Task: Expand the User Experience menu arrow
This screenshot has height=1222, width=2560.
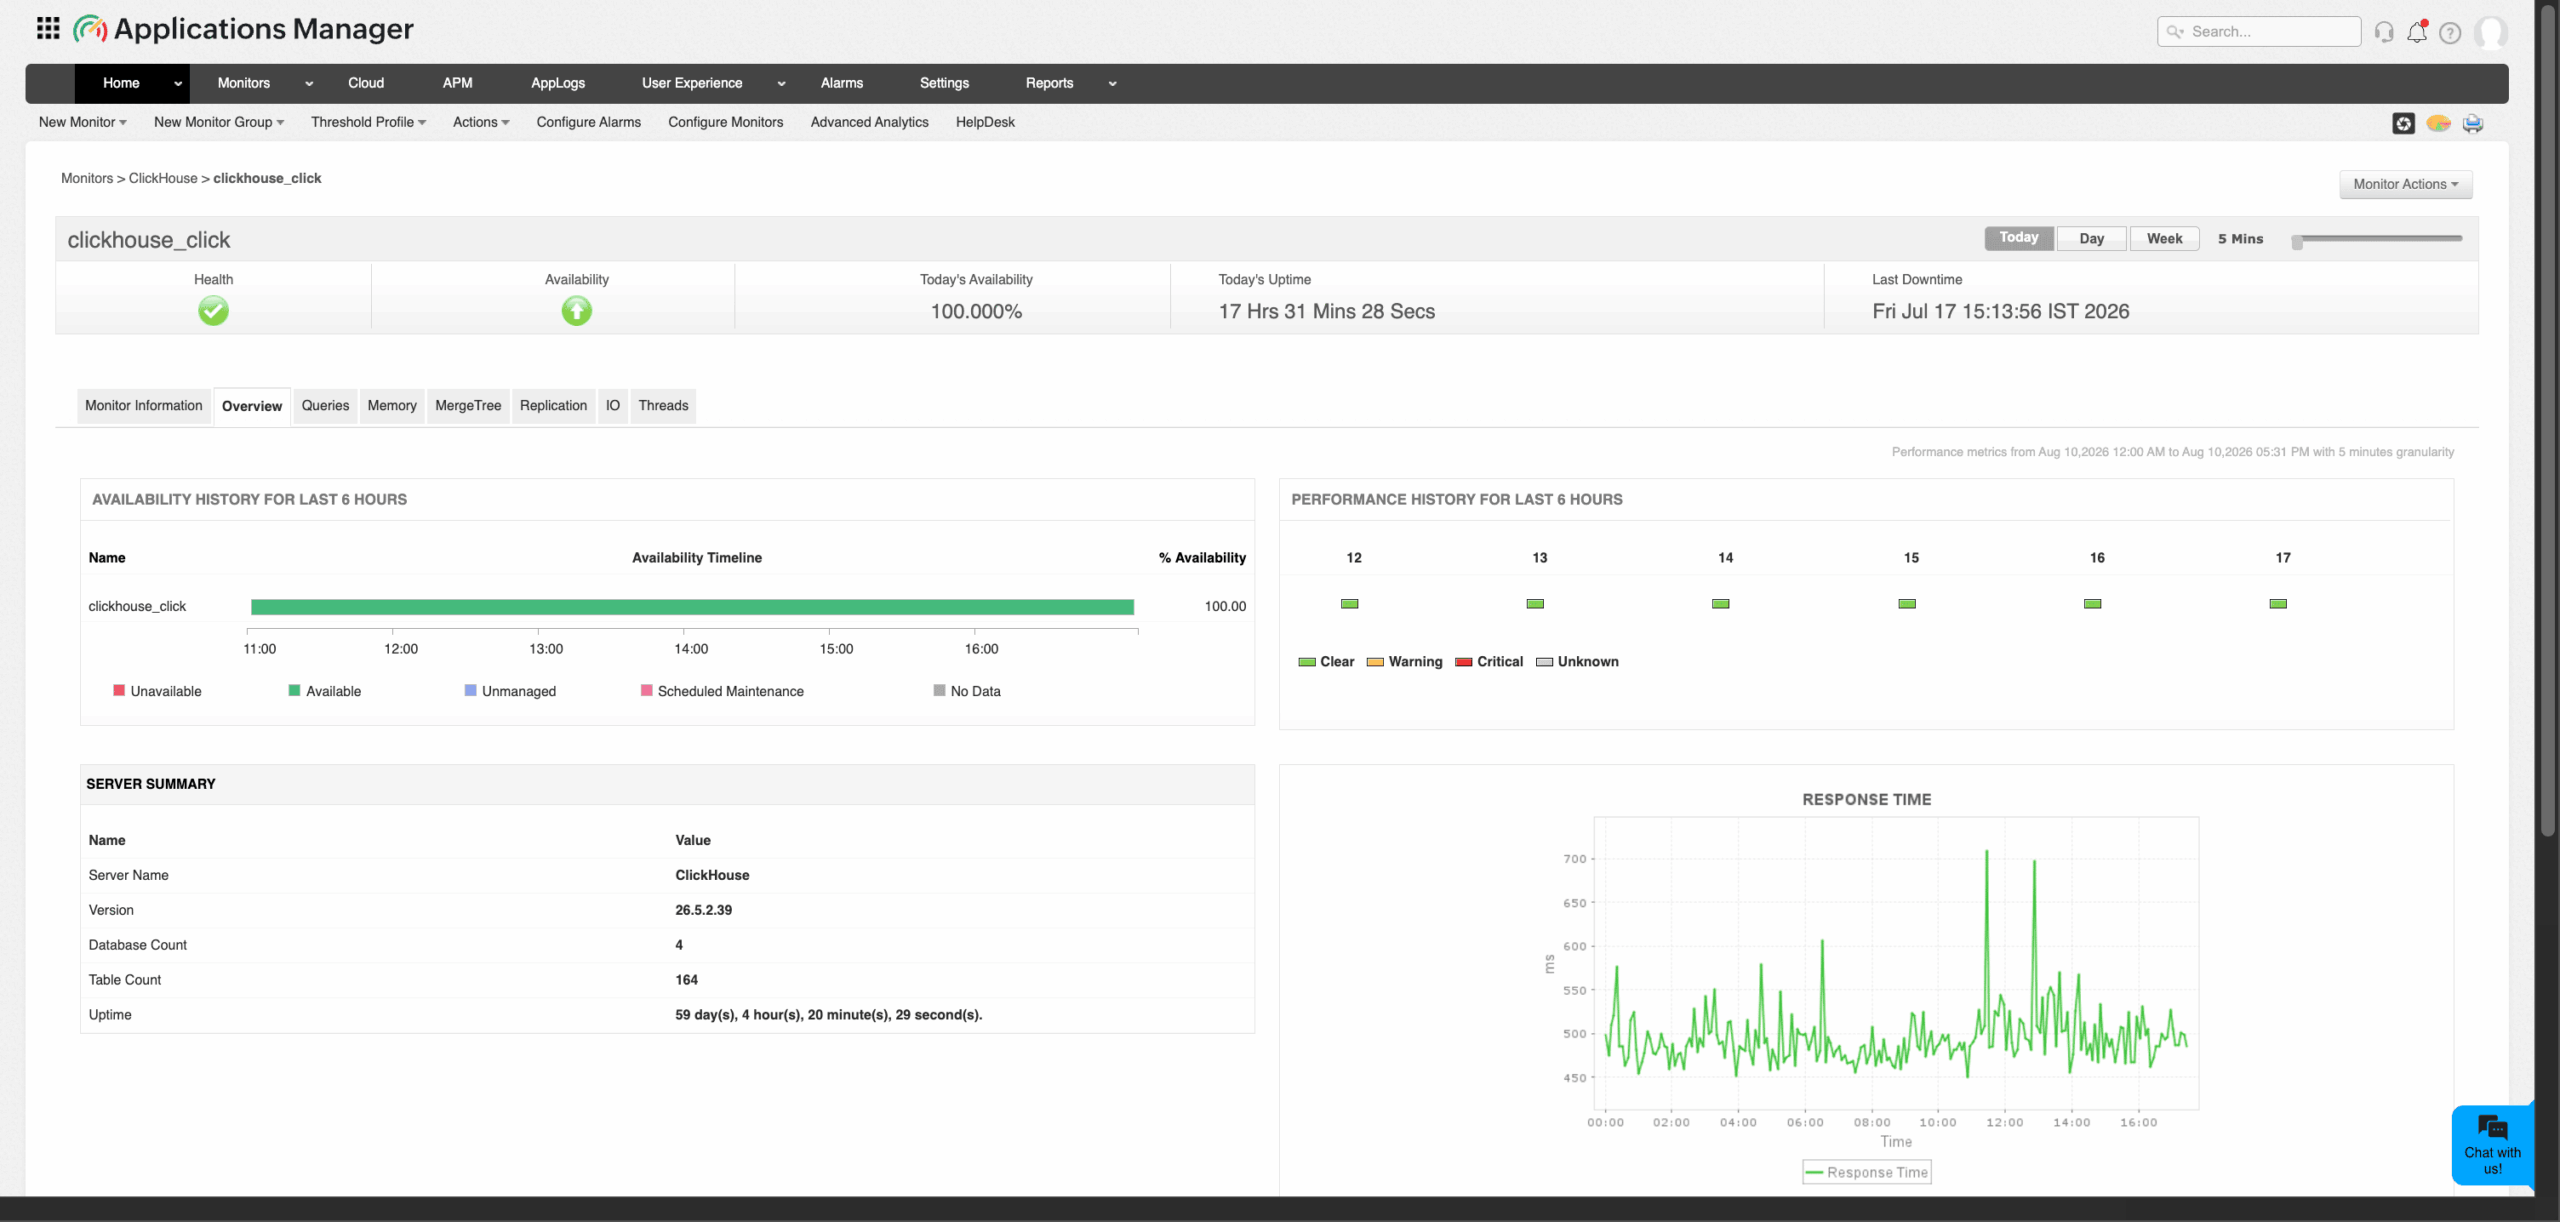Action: (781, 84)
